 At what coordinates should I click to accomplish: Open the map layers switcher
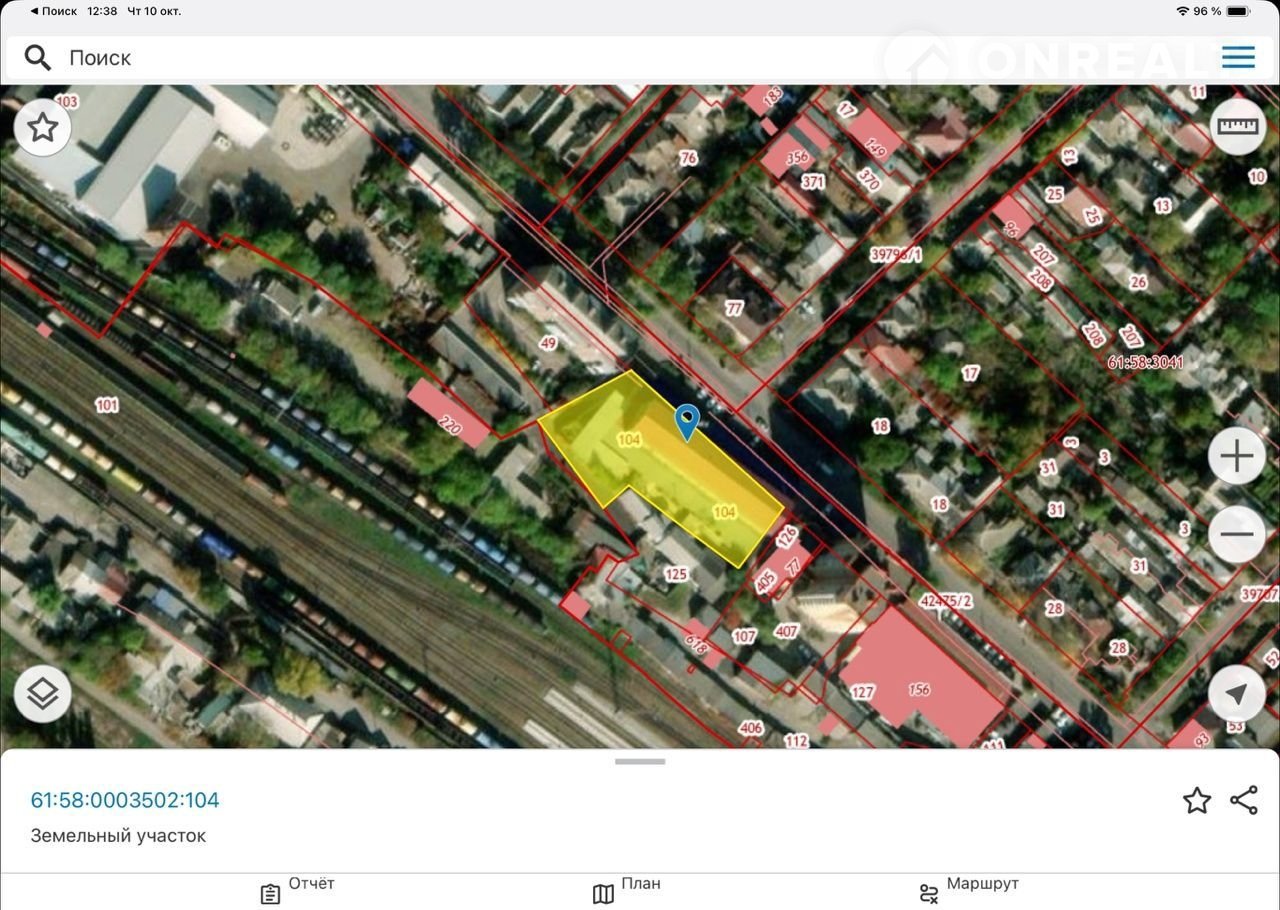pyautogui.click(x=42, y=694)
